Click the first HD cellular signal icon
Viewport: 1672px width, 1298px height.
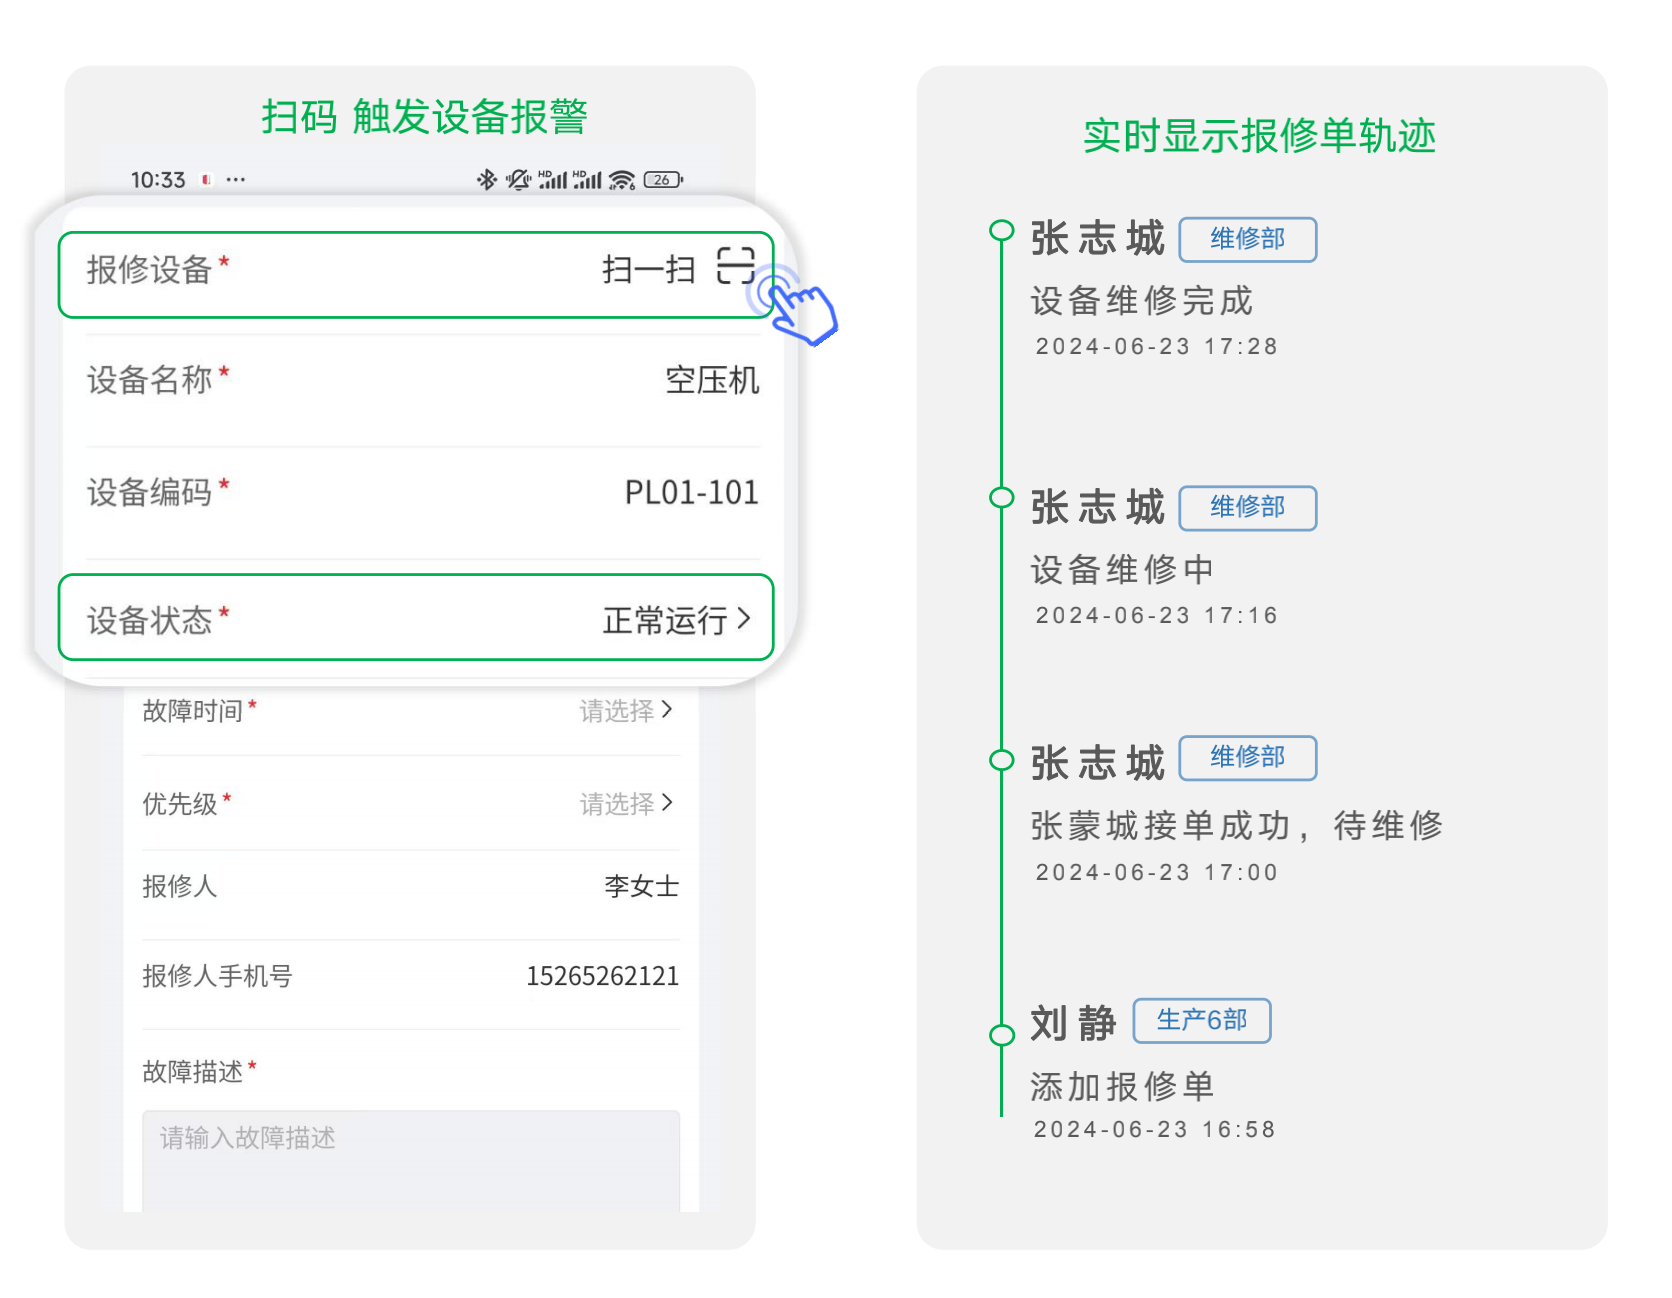(x=552, y=180)
